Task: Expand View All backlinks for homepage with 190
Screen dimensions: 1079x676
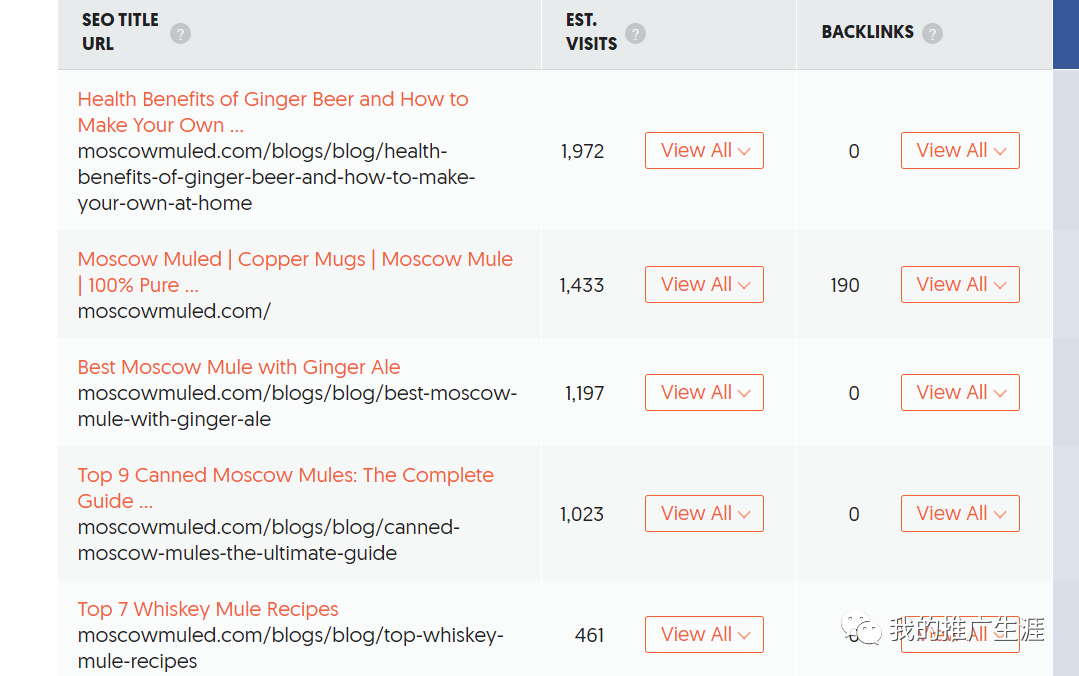Action: tap(960, 285)
